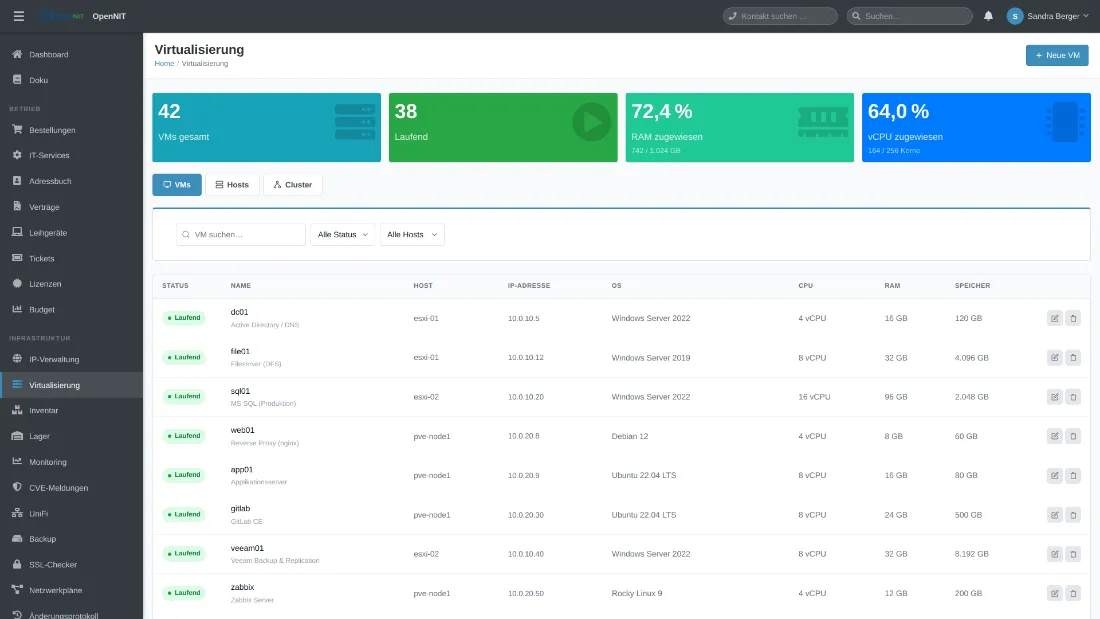Create a VM with Neue VM button
The image size is (1100, 619).
pos(1057,55)
